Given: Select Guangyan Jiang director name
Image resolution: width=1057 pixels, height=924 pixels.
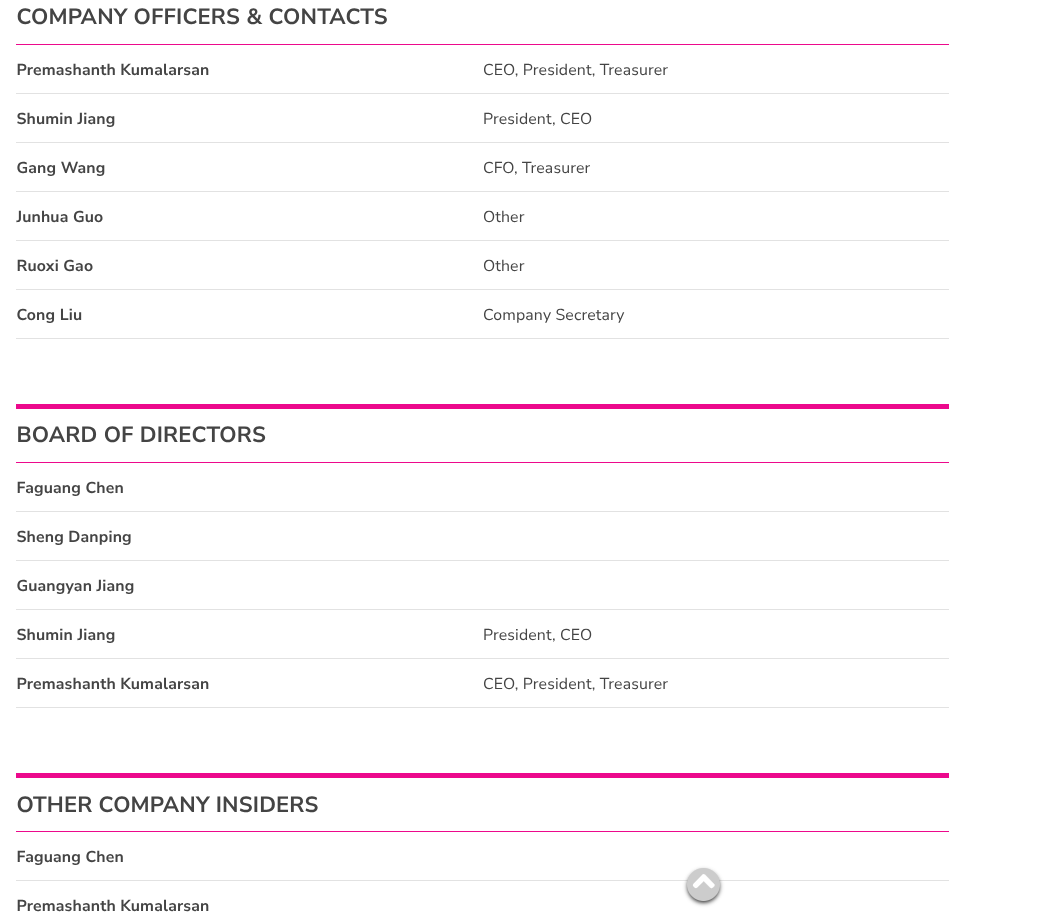Looking at the screenshot, I should [x=76, y=586].
